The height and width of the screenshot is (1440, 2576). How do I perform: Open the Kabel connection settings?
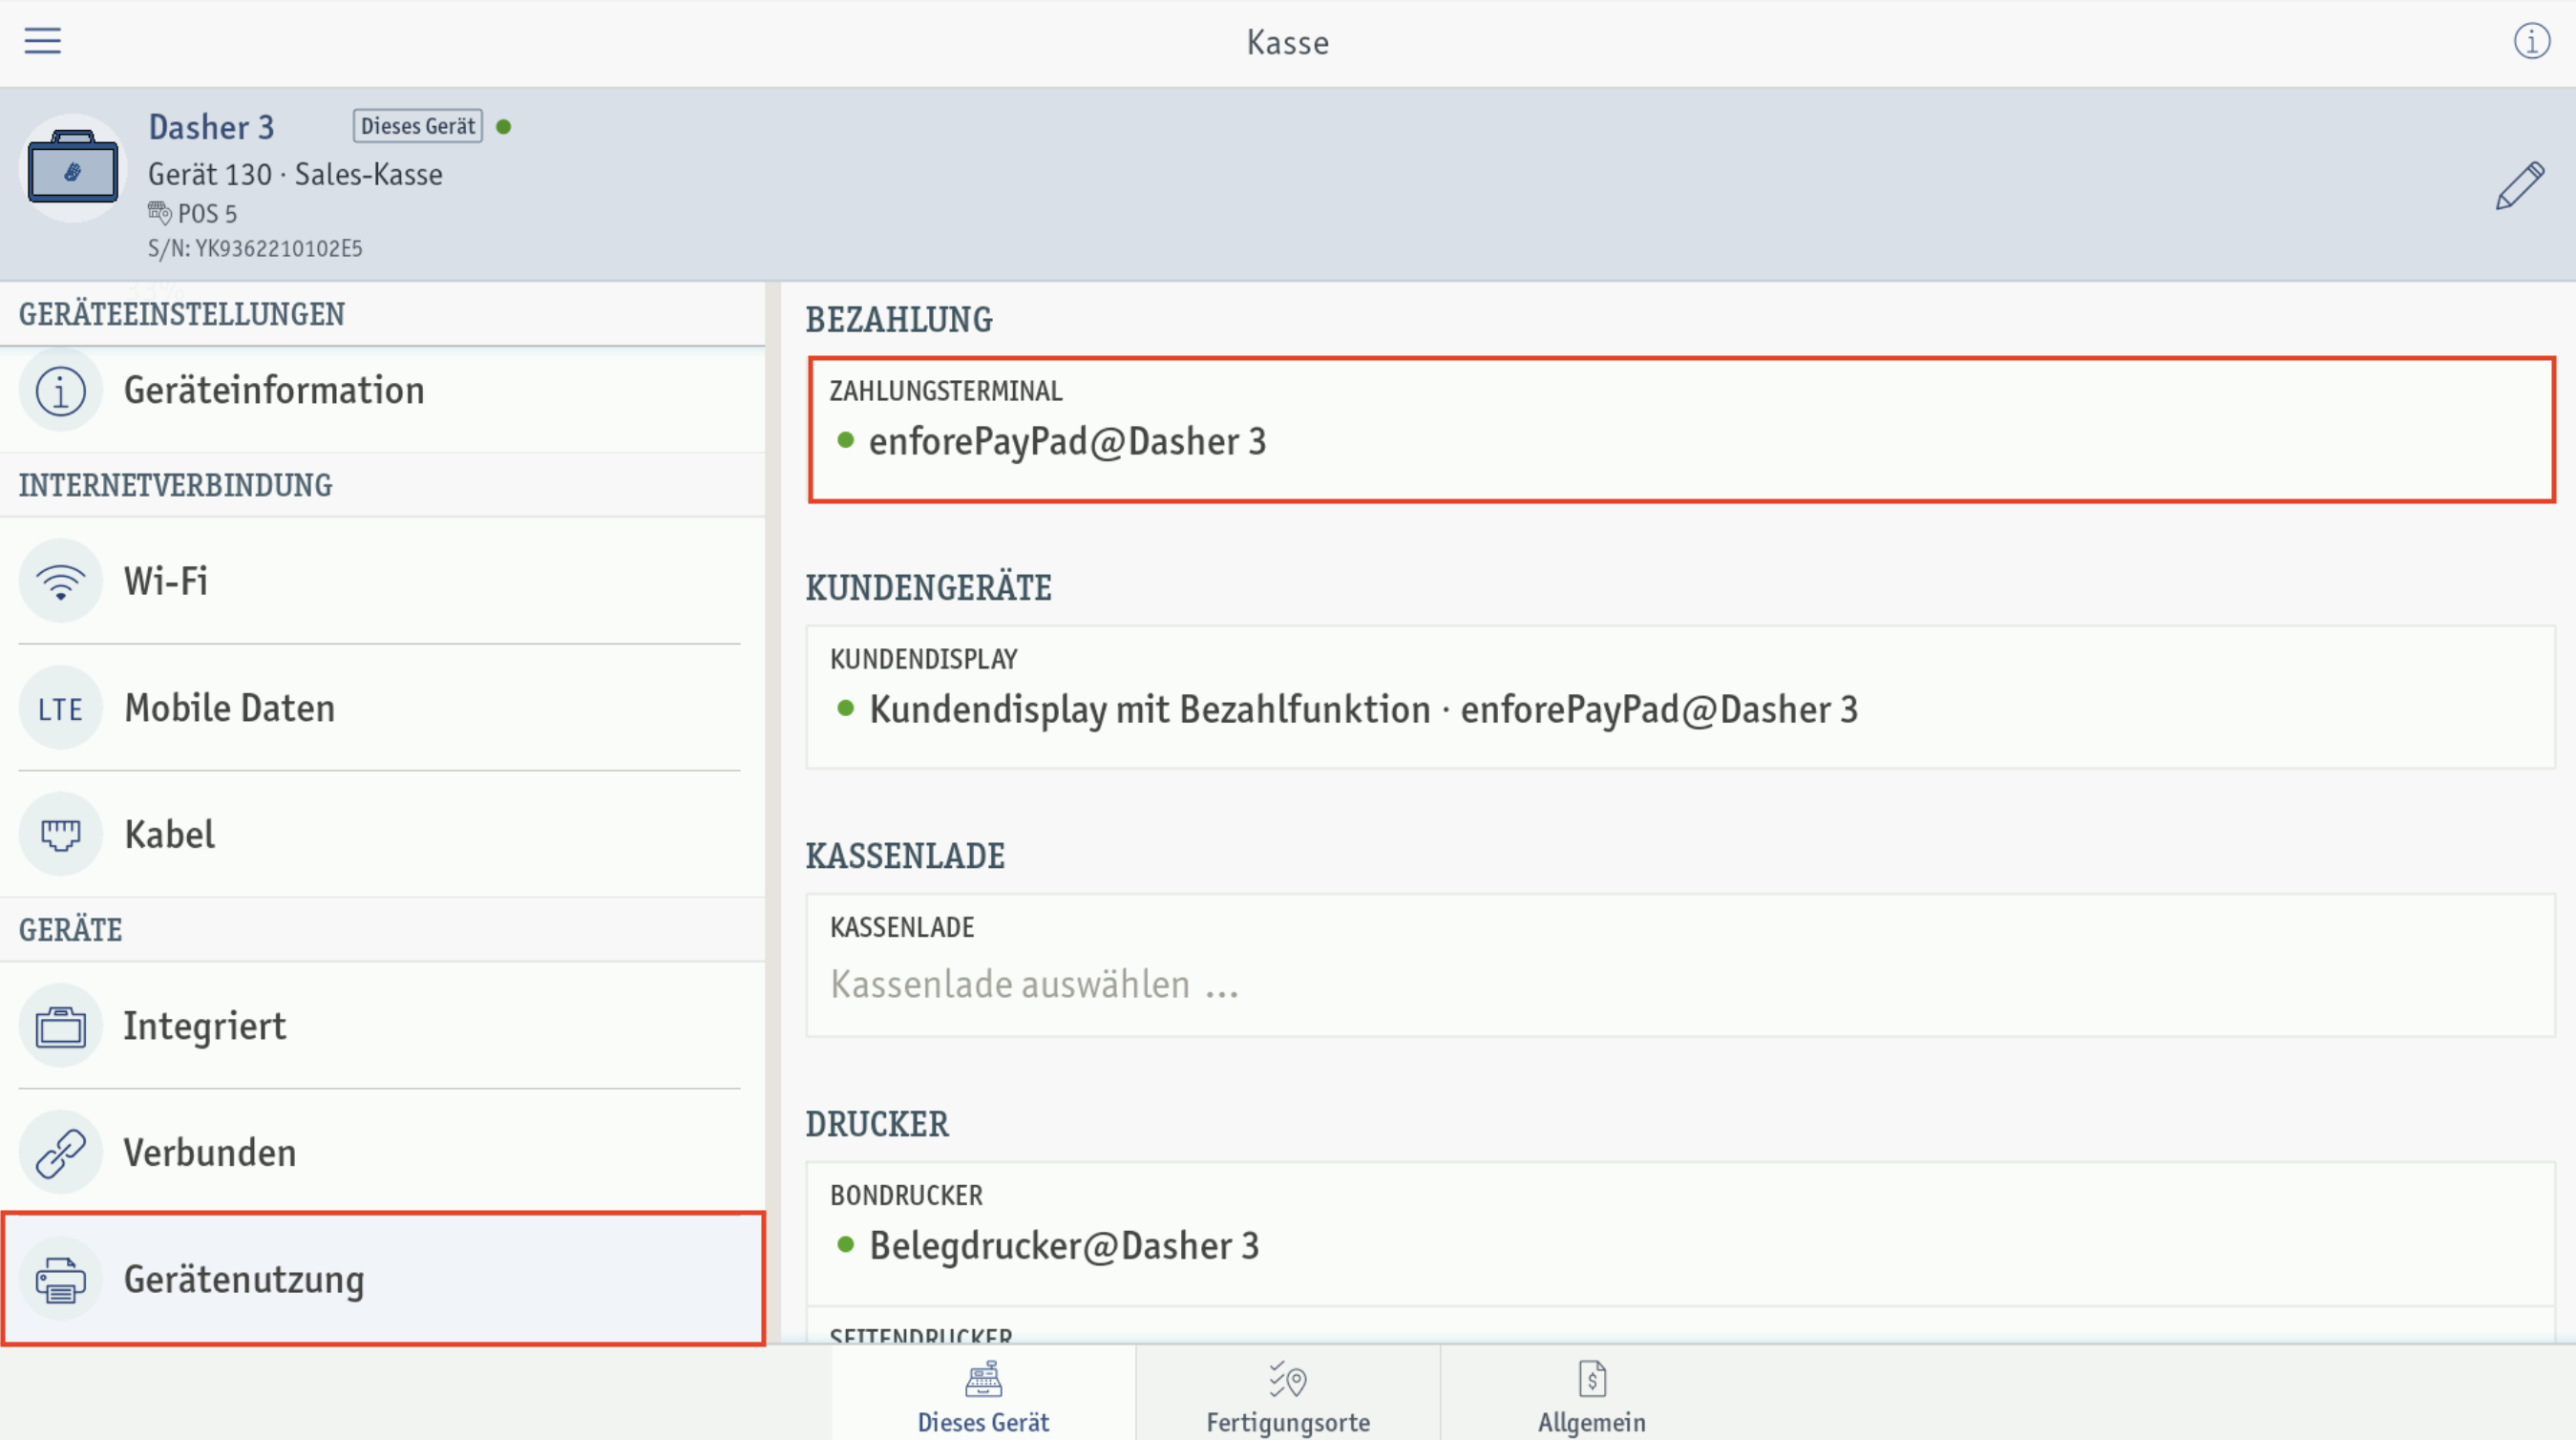click(382, 834)
